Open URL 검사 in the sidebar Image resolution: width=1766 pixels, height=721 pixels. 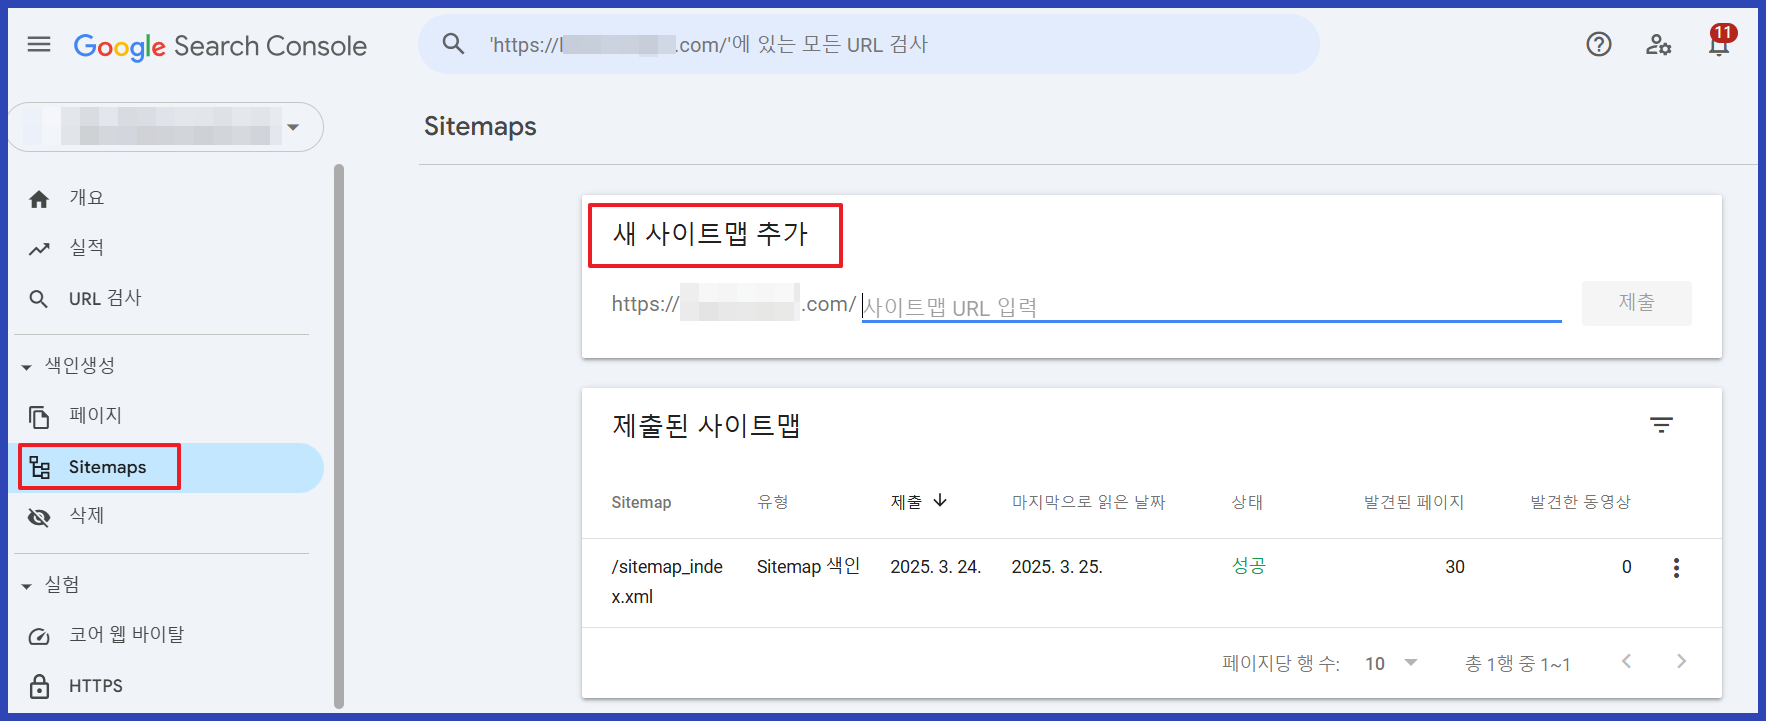pos(166,299)
